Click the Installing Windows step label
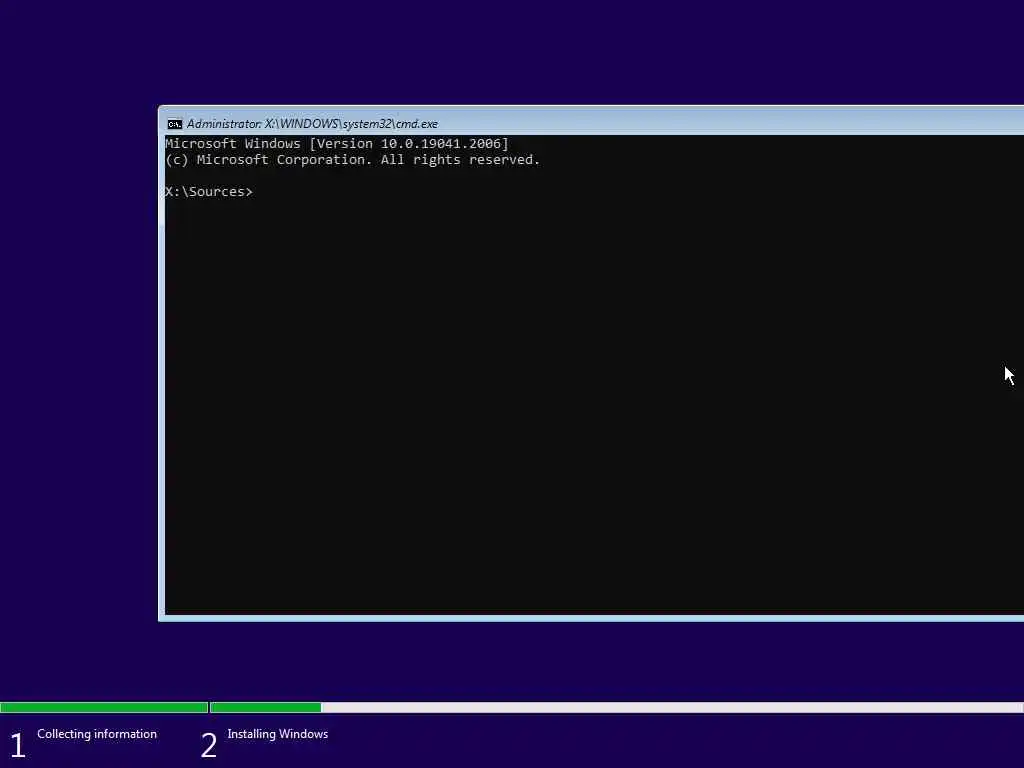This screenshot has width=1024, height=768. [278, 734]
